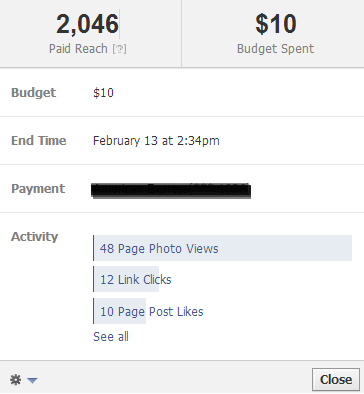Select the 48 Page Photo Views bar

(222, 248)
